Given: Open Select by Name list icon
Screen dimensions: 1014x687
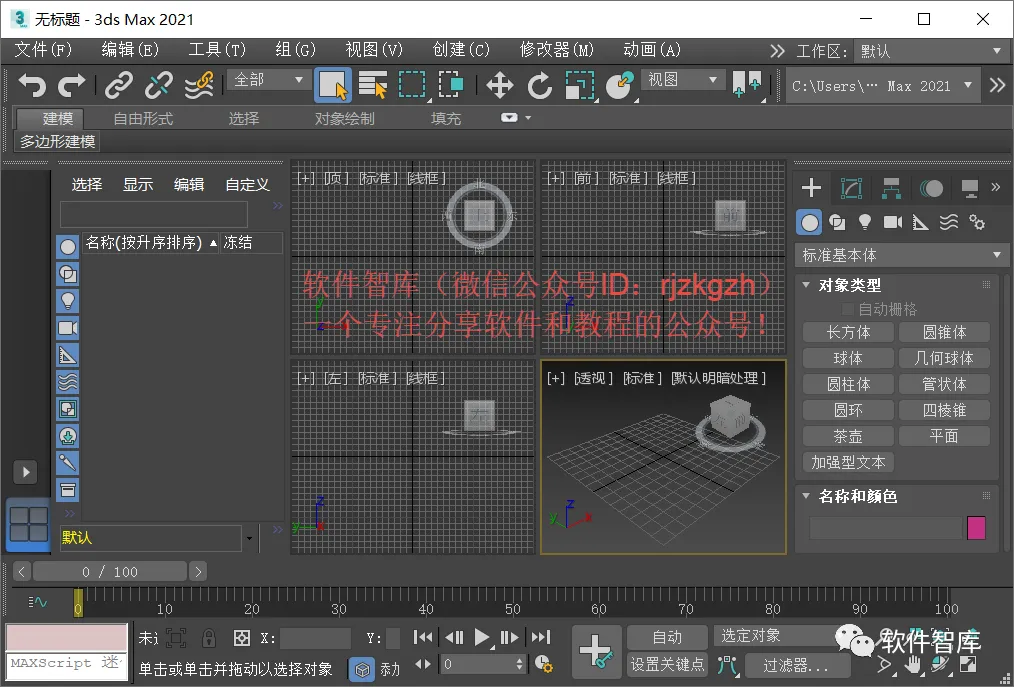Looking at the screenshot, I should coord(372,85).
